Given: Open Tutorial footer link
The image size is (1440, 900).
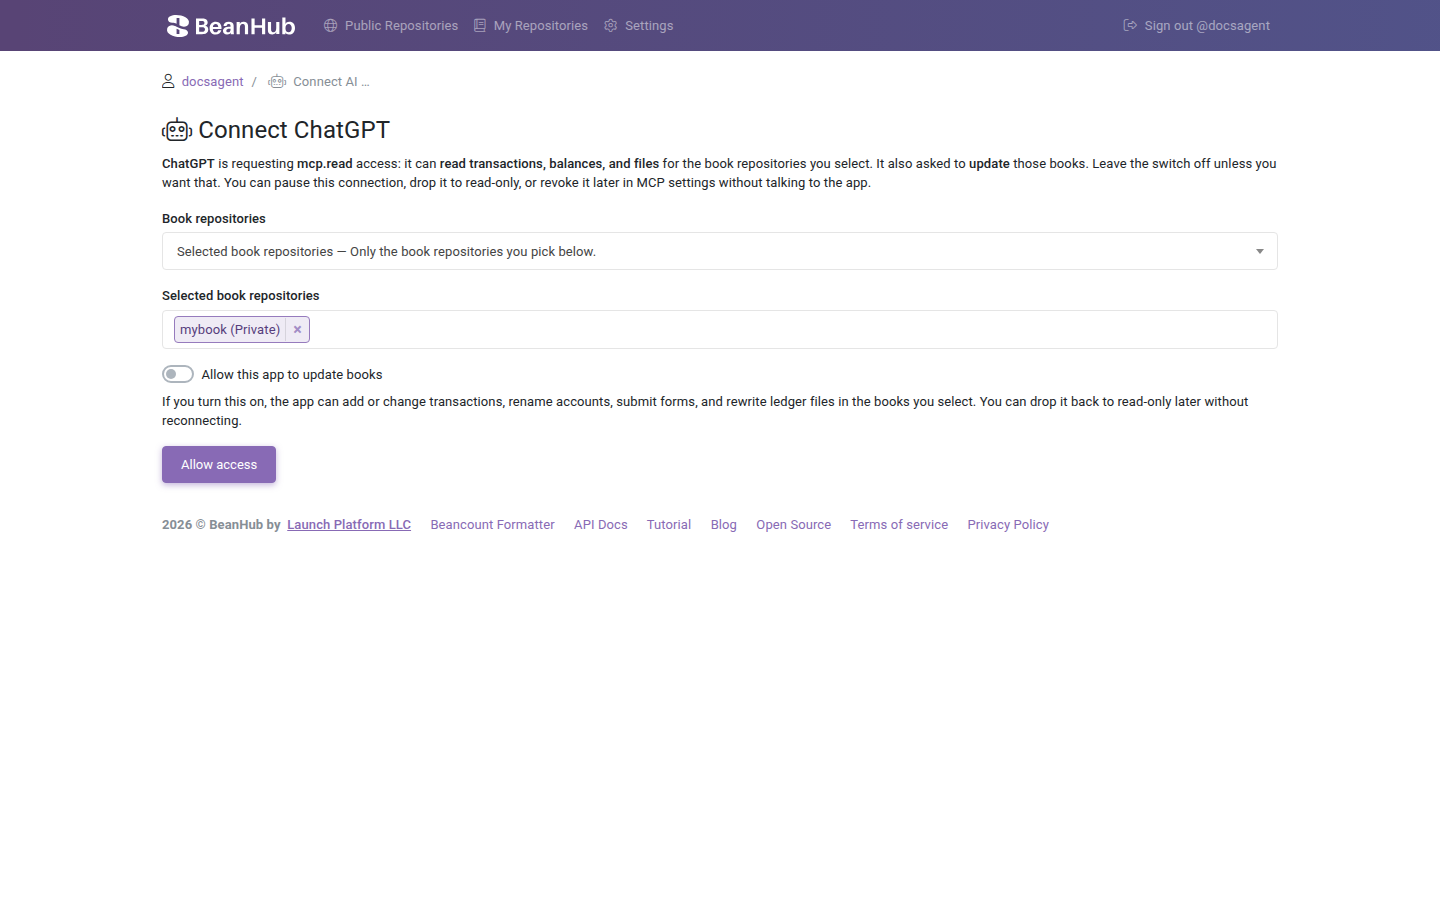Looking at the screenshot, I should coord(669,525).
